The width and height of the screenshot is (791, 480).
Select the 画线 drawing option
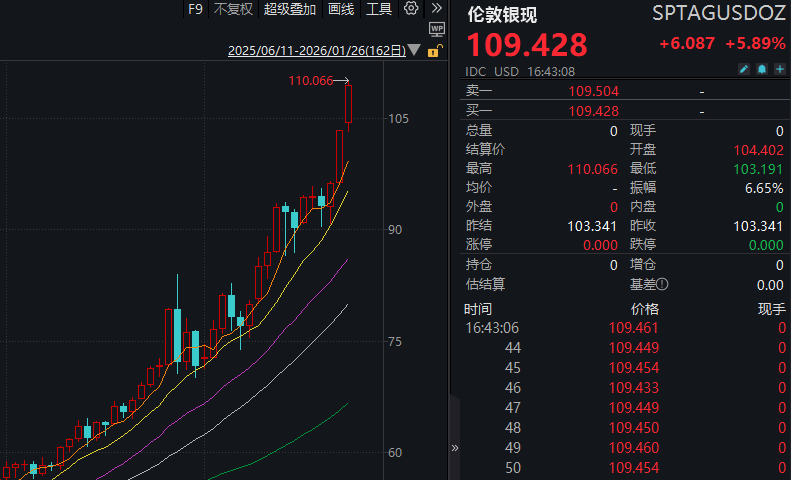[341, 9]
